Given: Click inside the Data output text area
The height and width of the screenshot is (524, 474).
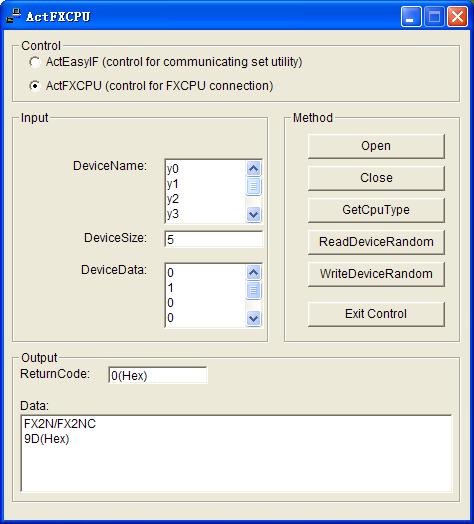Looking at the screenshot, I should (x=236, y=453).
